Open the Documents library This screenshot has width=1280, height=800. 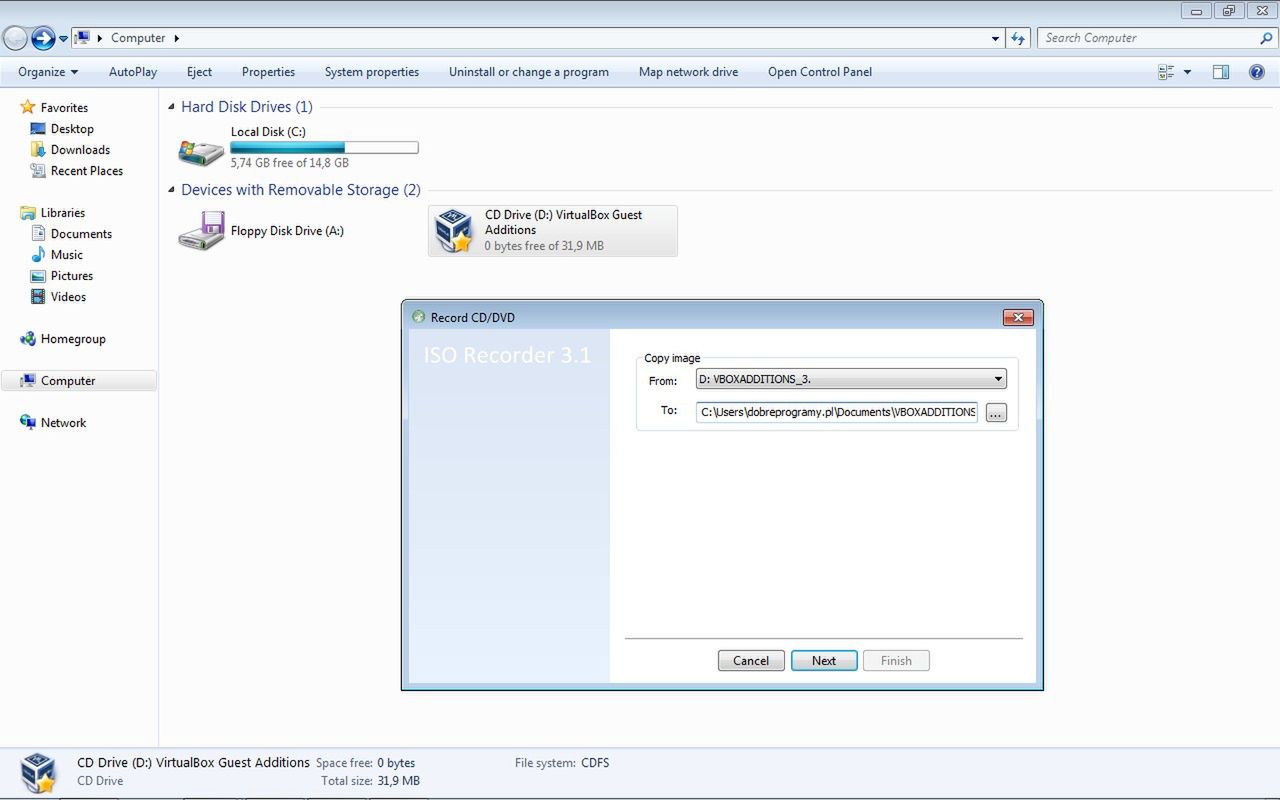click(x=81, y=234)
